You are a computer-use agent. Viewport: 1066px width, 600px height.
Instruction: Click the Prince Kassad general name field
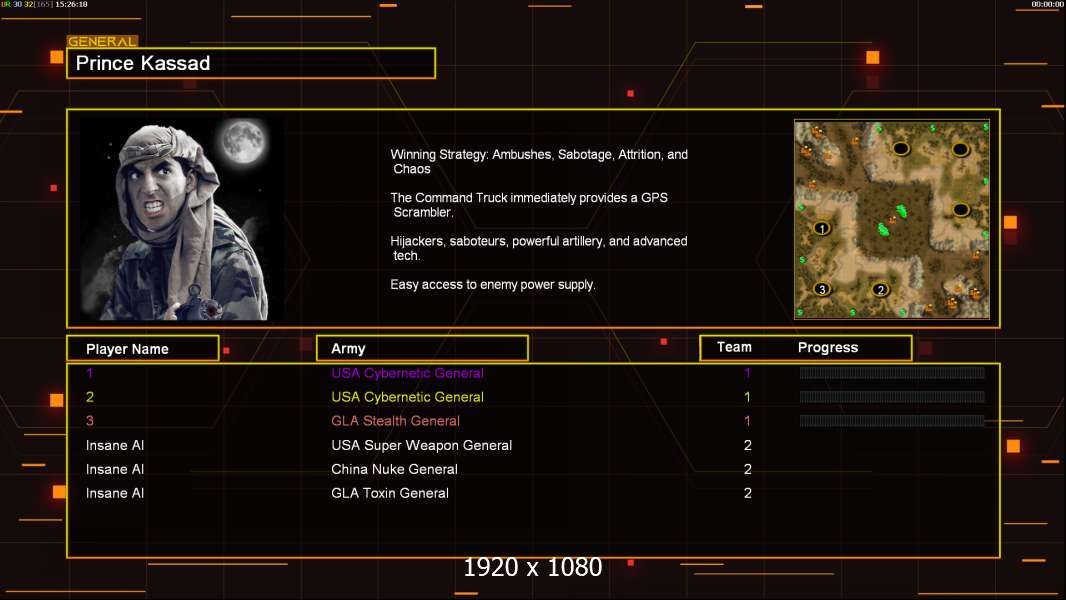(x=251, y=63)
